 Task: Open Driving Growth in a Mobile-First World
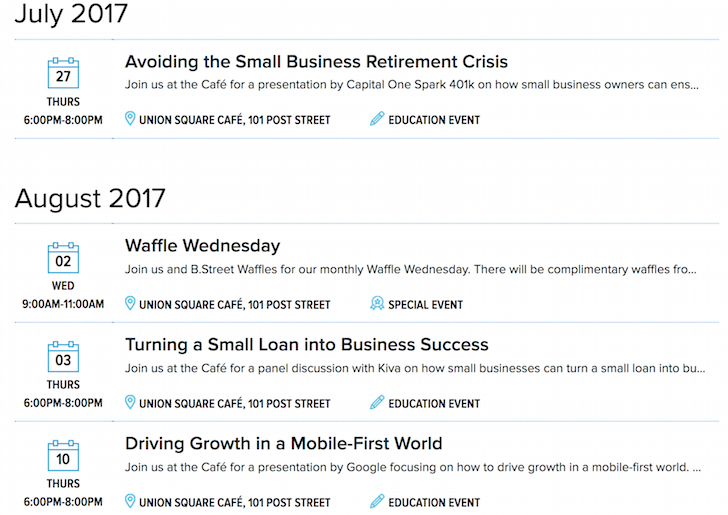point(283,443)
